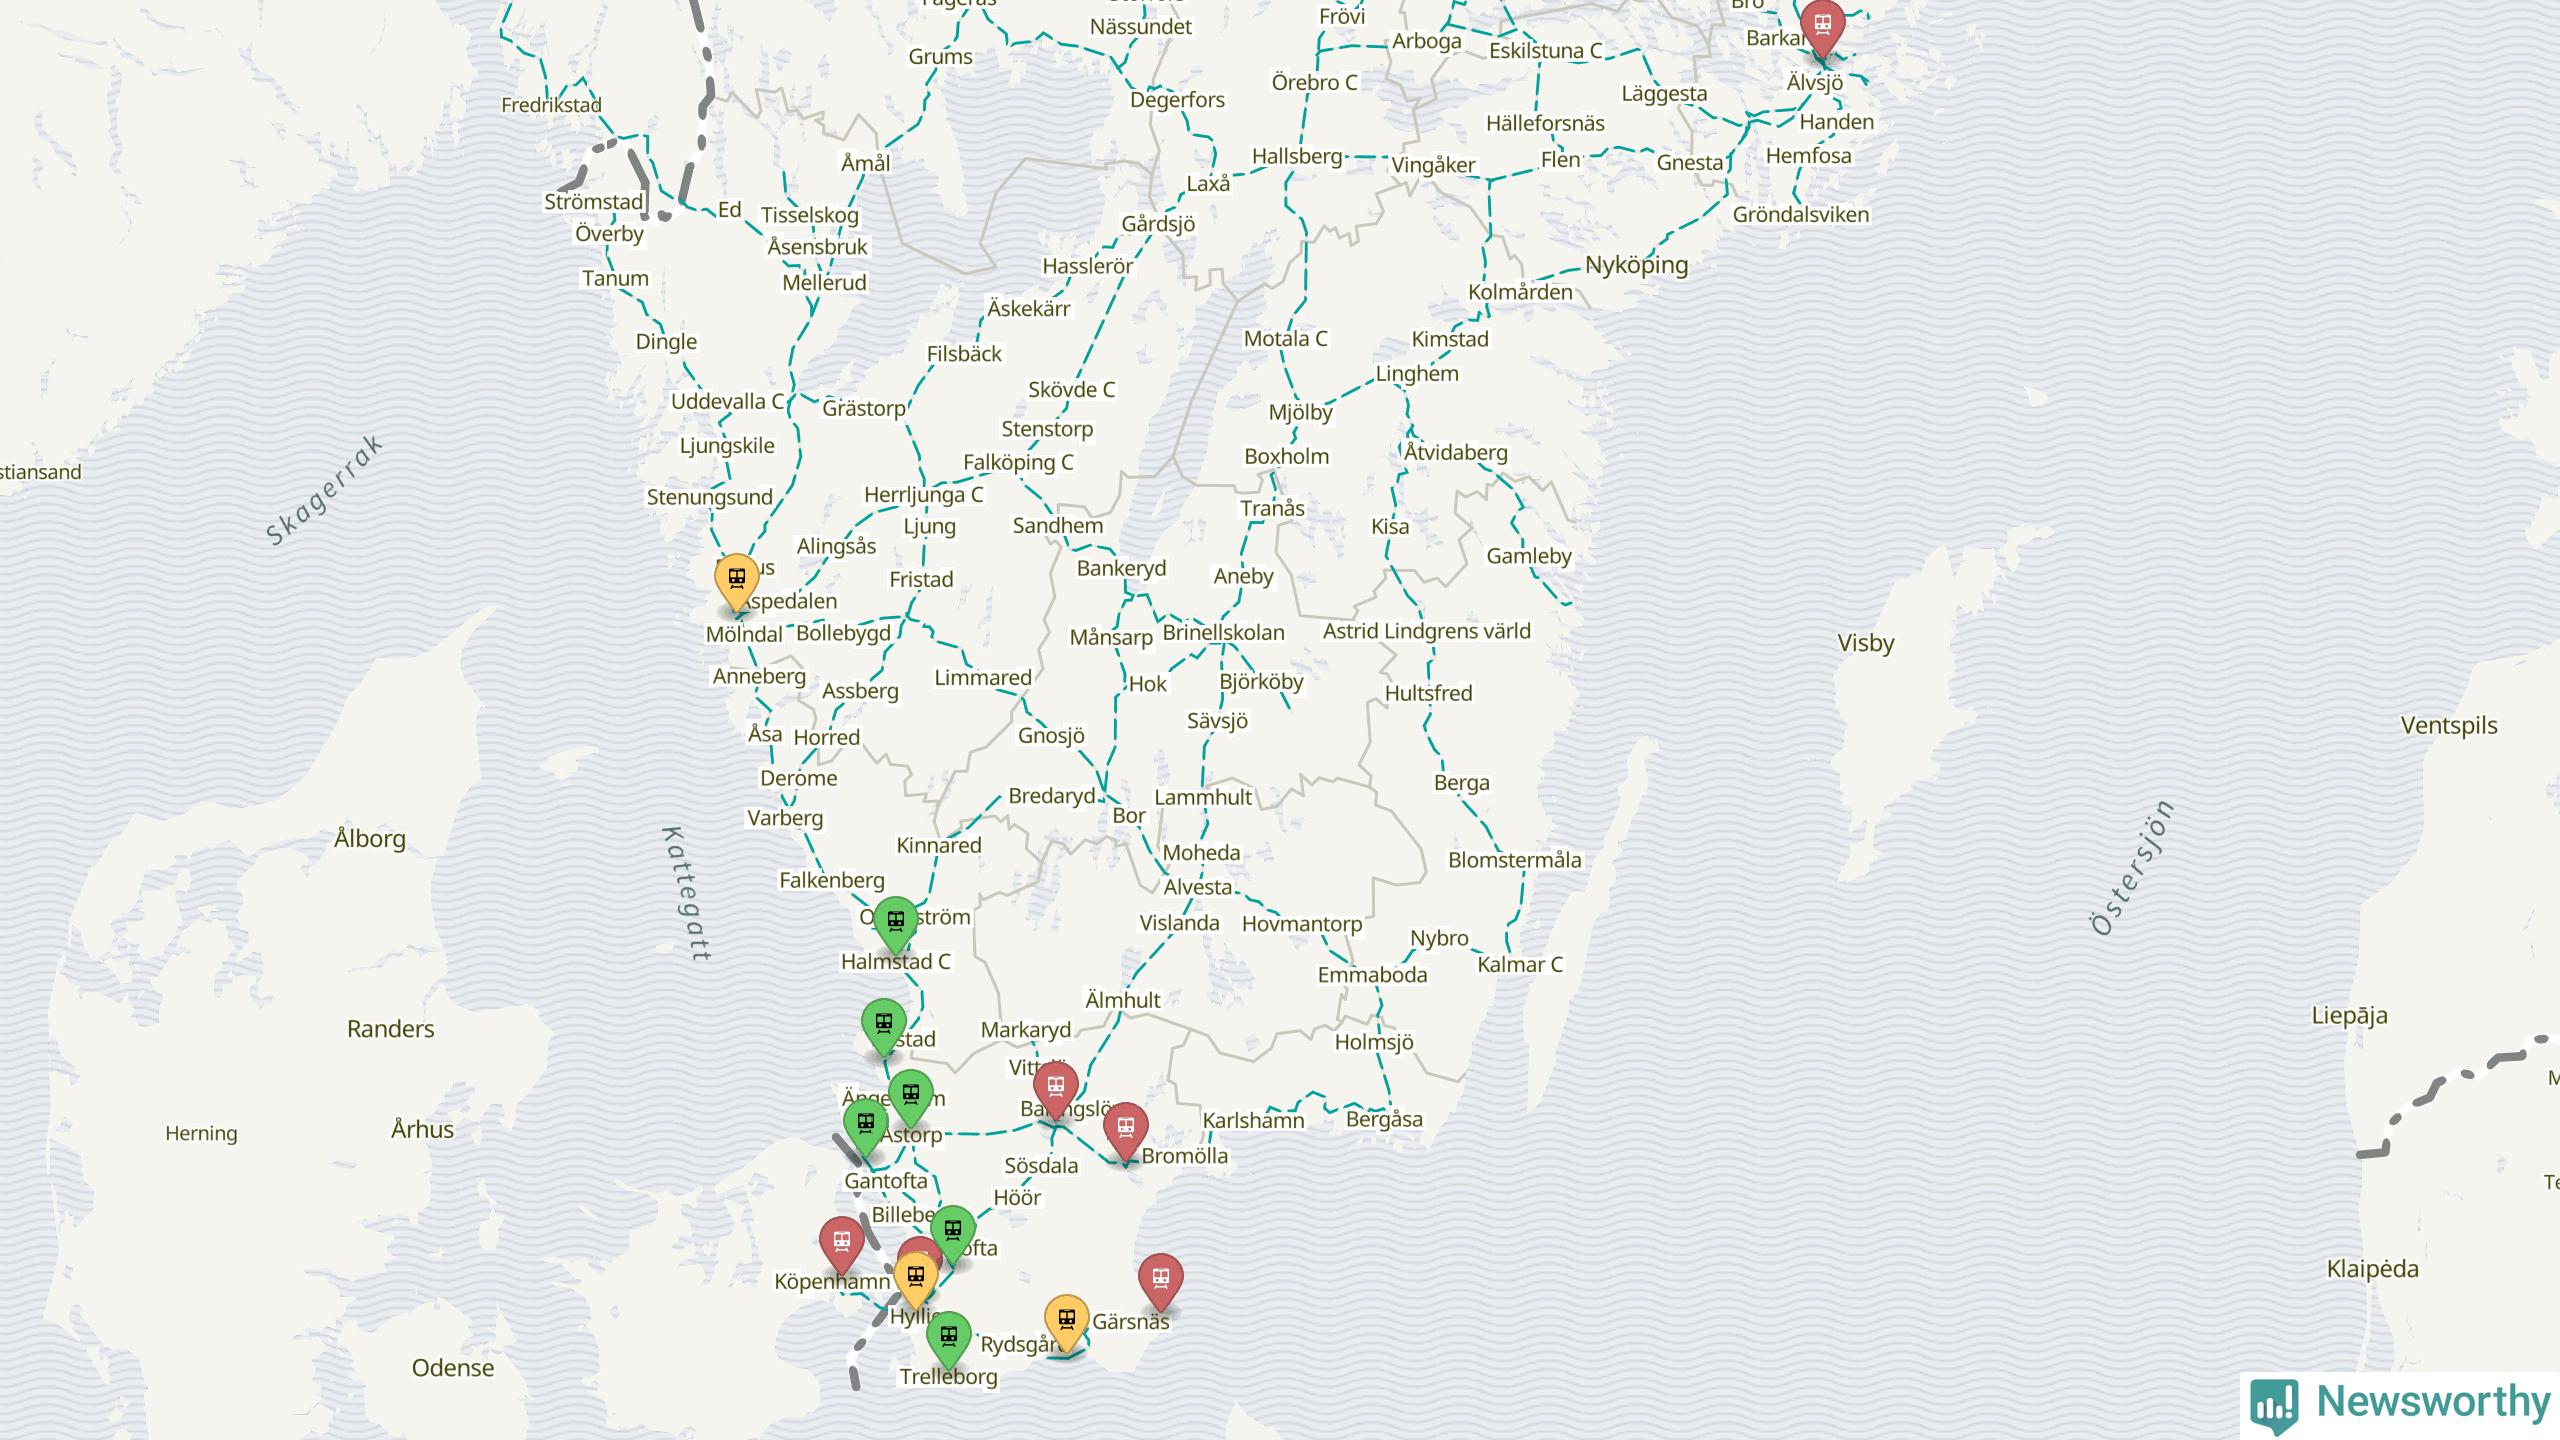The image size is (2560, 1440).
Task: Click the yellow train marker above Mölndal
Action: 737,579
